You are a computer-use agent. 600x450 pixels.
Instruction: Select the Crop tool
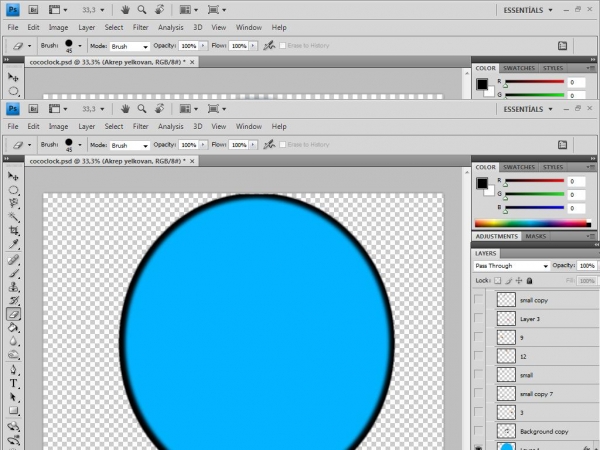pyautogui.click(x=13, y=230)
